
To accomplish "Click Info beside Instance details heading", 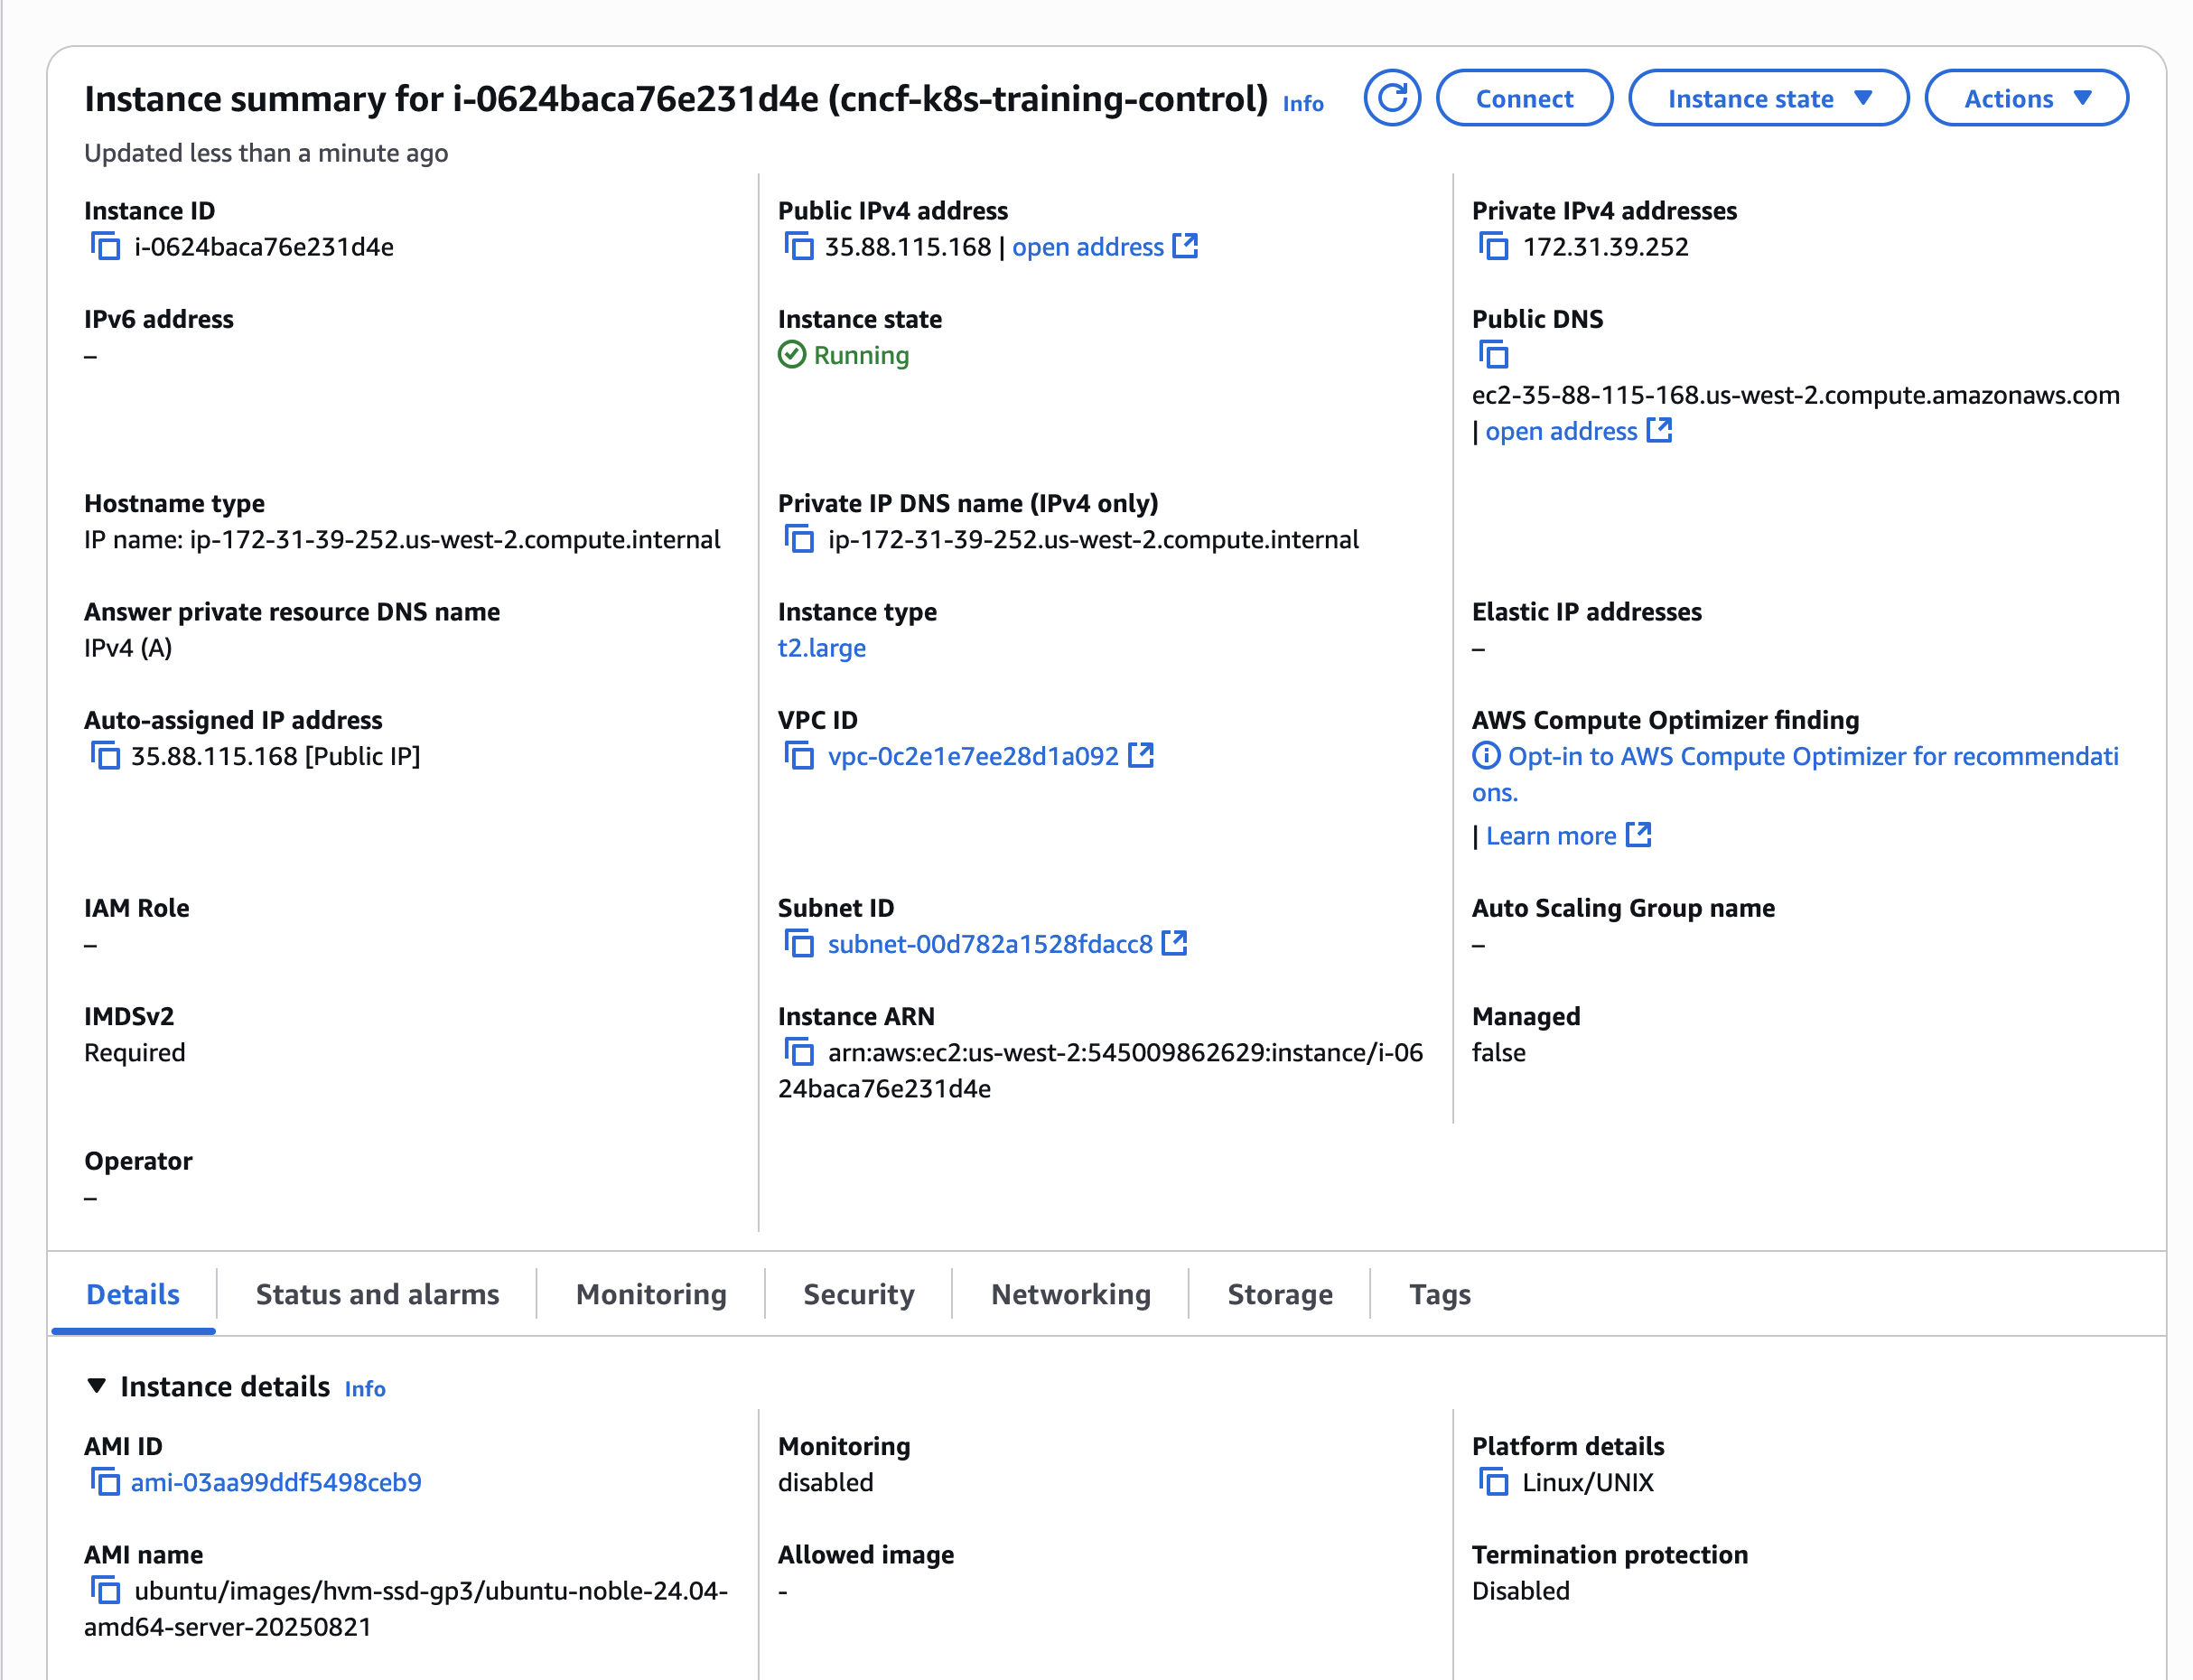I will click(x=365, y=1389).
